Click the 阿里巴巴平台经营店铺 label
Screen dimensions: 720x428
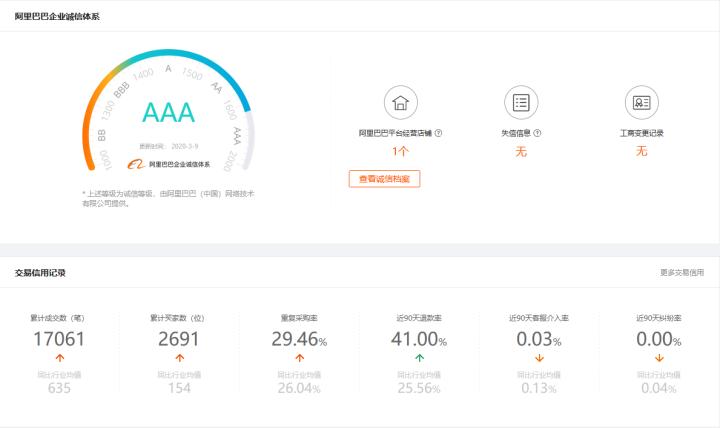coord(395,133)
